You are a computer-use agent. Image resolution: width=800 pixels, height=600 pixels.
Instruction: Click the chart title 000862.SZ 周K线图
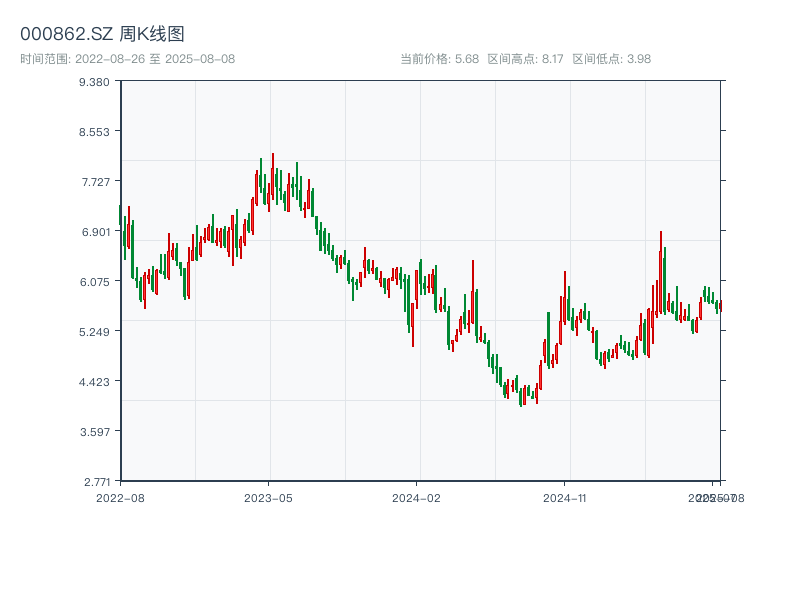coord(102,34)
